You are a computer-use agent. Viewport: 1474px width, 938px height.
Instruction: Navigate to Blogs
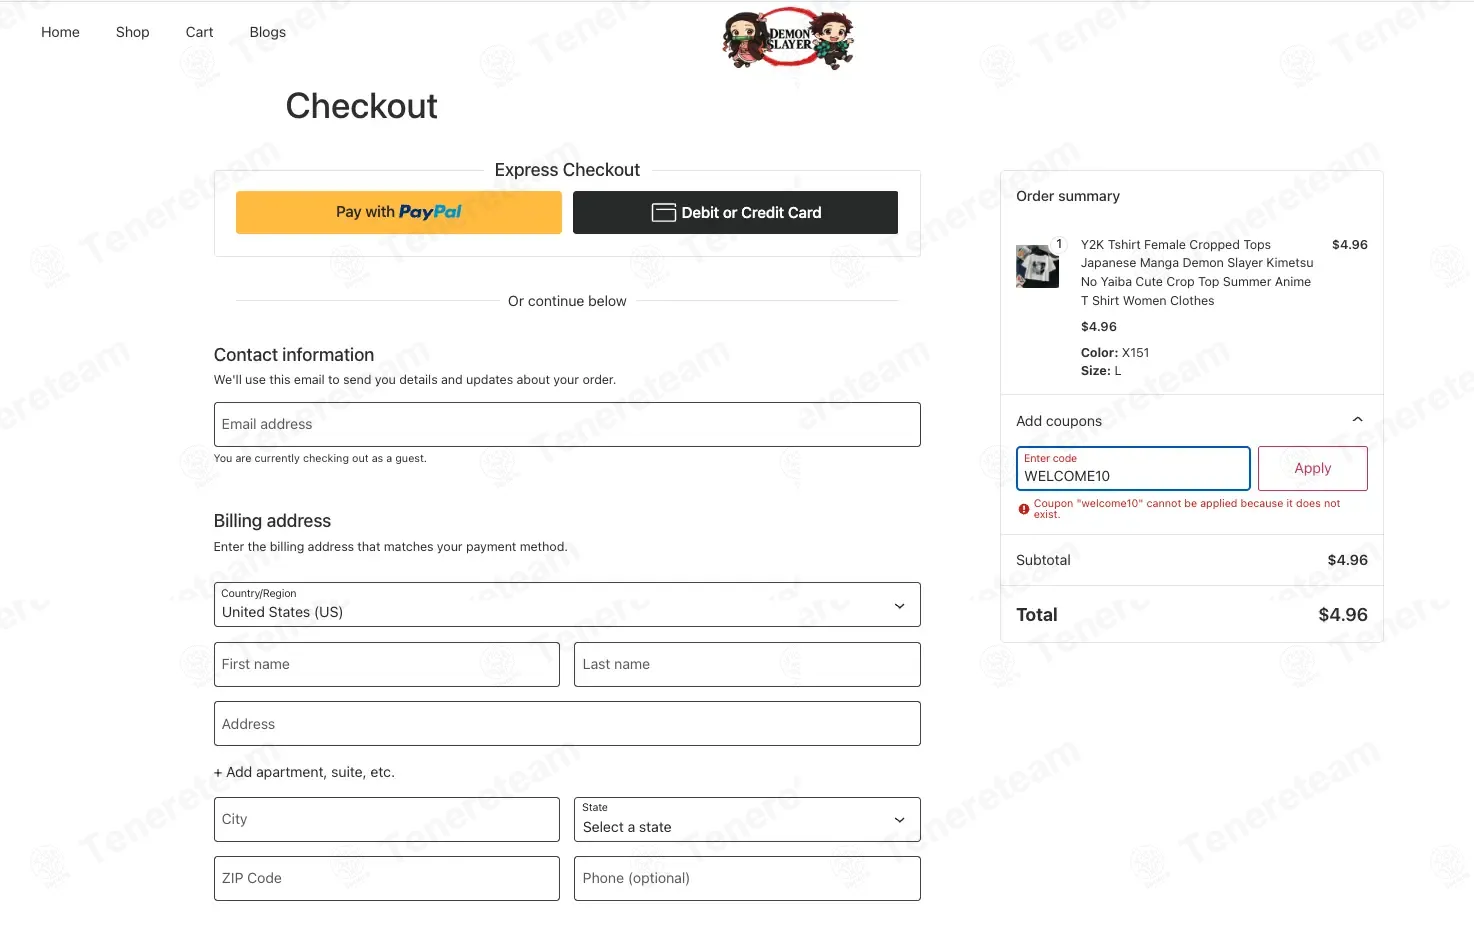267,32
